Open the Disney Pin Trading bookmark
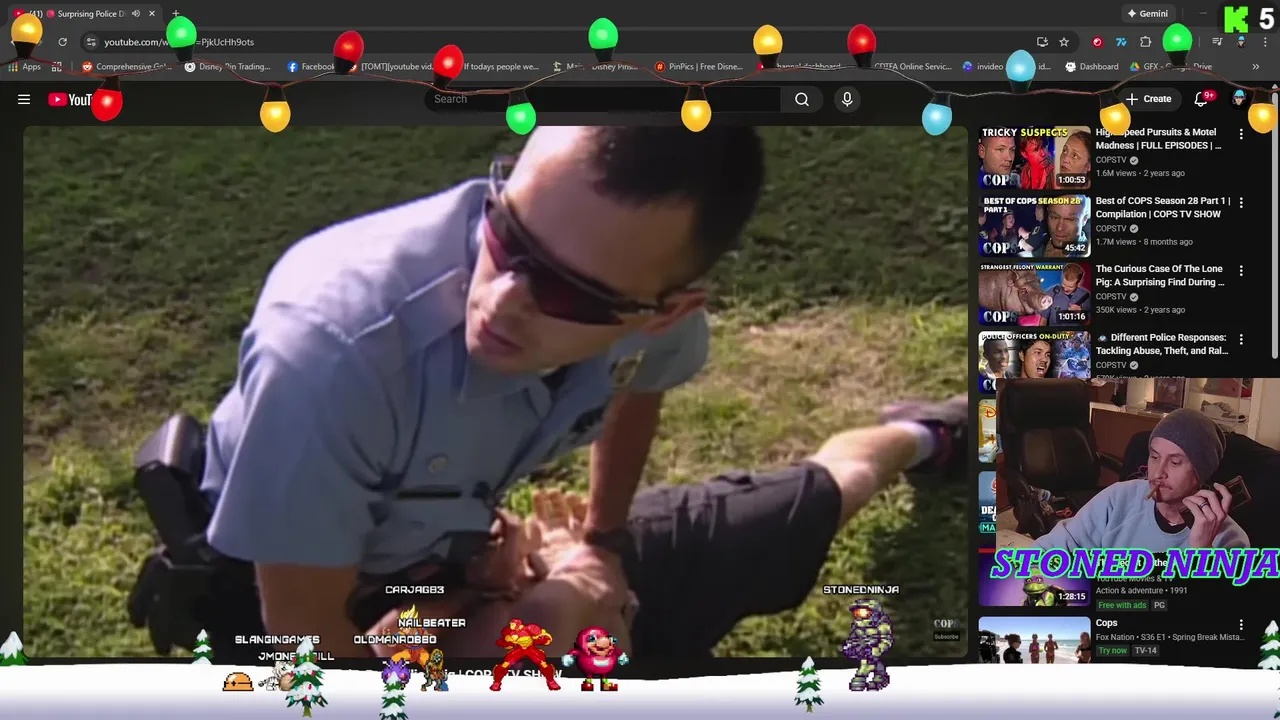The height and width of the screenshot is (720, 1280). point(228,67)
